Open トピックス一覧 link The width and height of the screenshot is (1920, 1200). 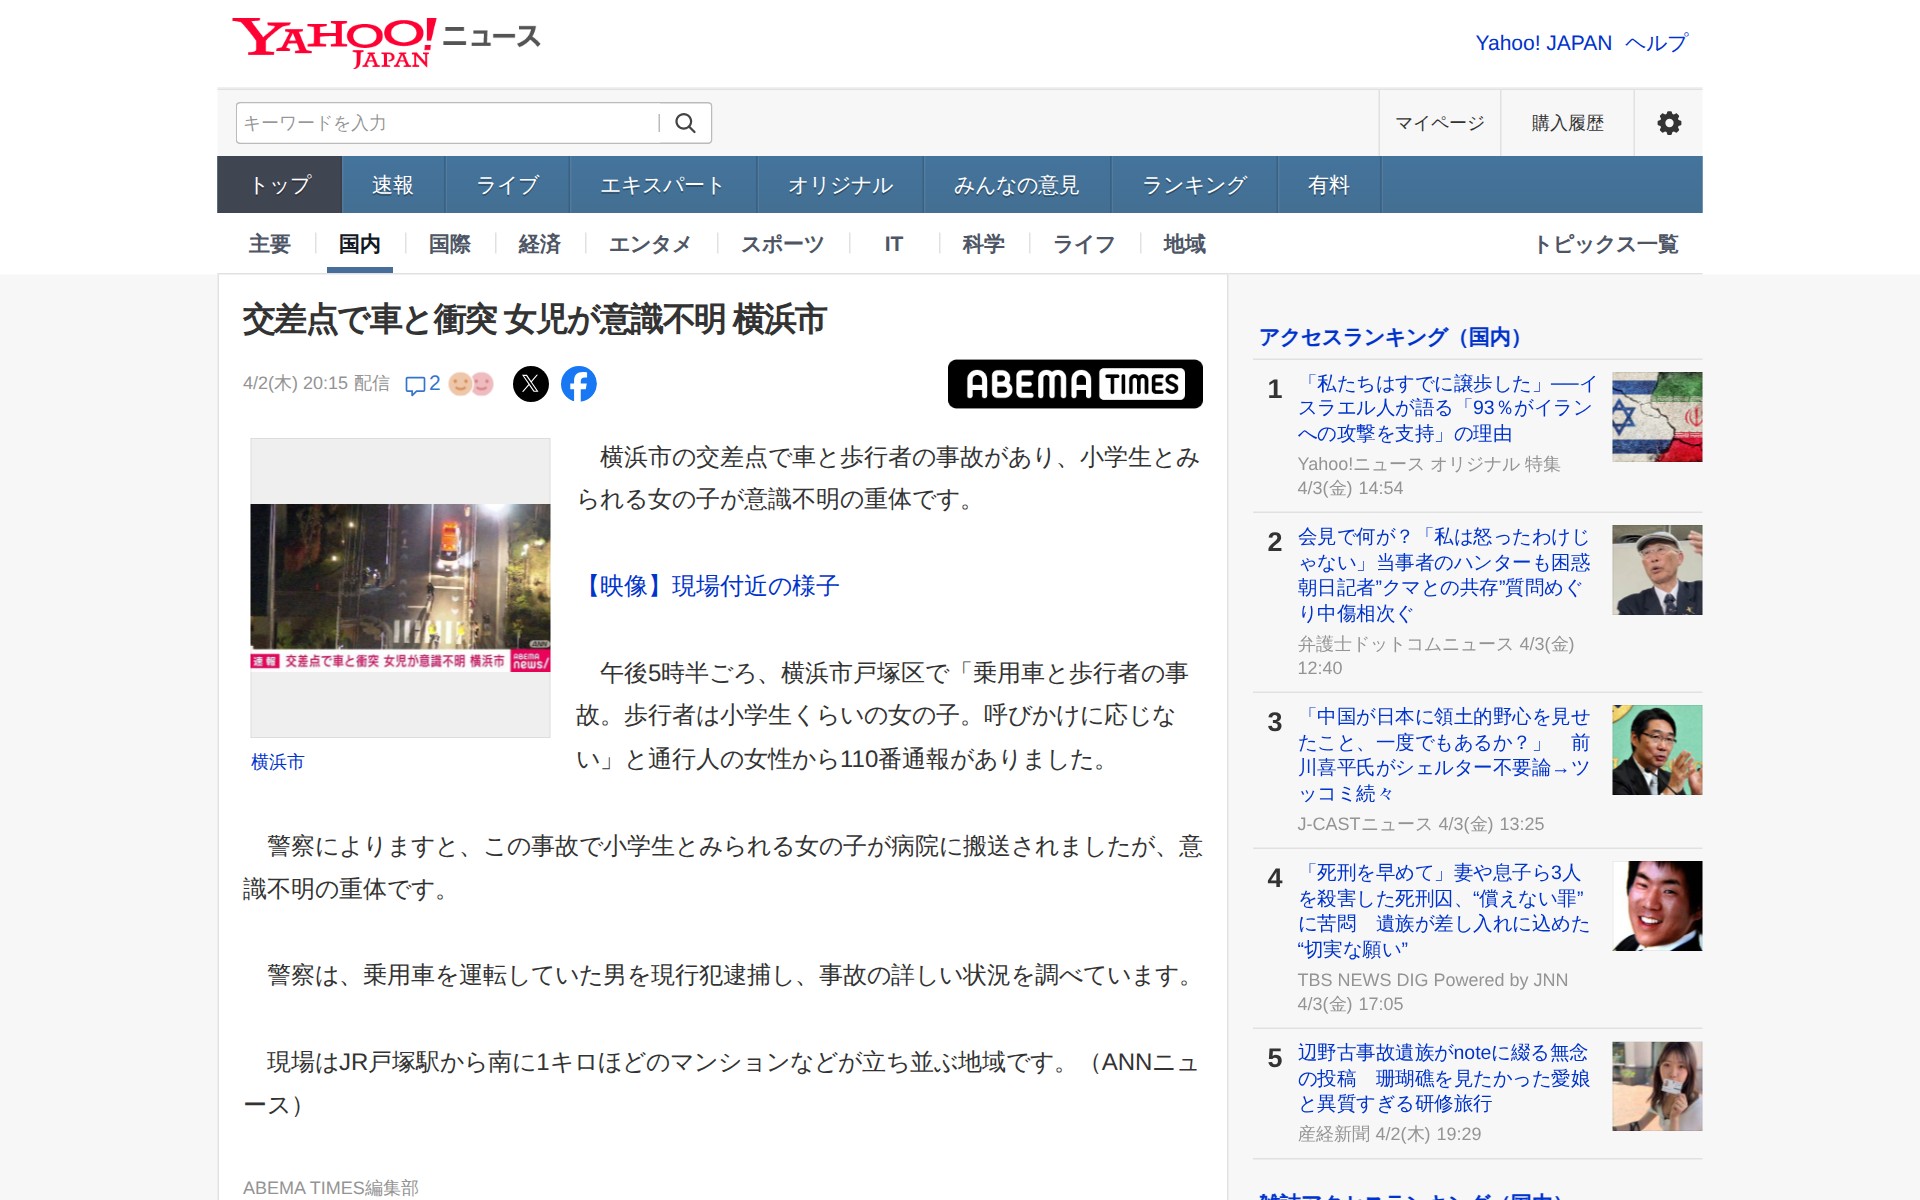[1606, 244]
